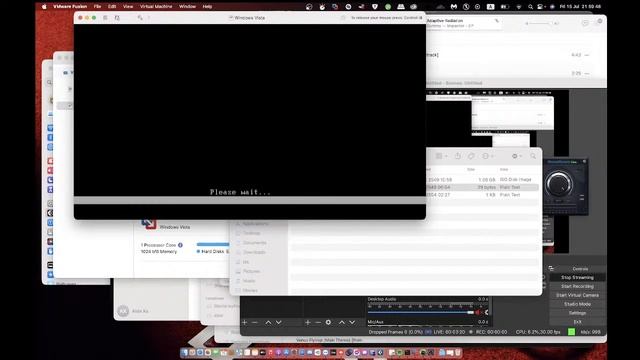The width and height of the screenshot is (640, 360).
Task: Open more options for the 3:29 track
Action: (587, 73)
